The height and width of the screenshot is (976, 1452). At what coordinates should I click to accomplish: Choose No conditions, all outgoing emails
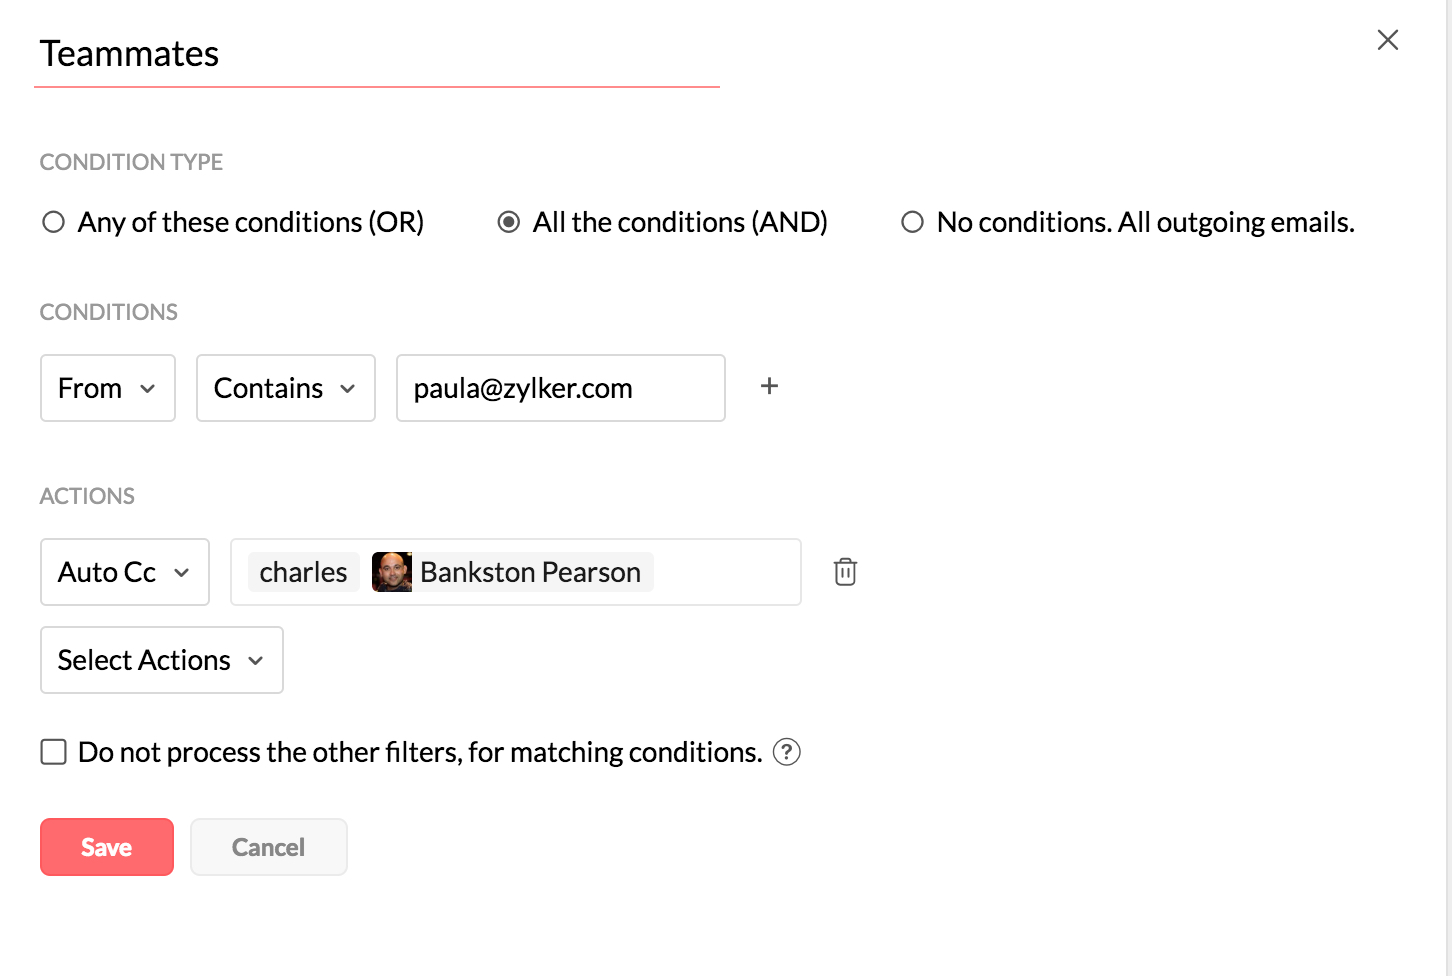[912, 222]
